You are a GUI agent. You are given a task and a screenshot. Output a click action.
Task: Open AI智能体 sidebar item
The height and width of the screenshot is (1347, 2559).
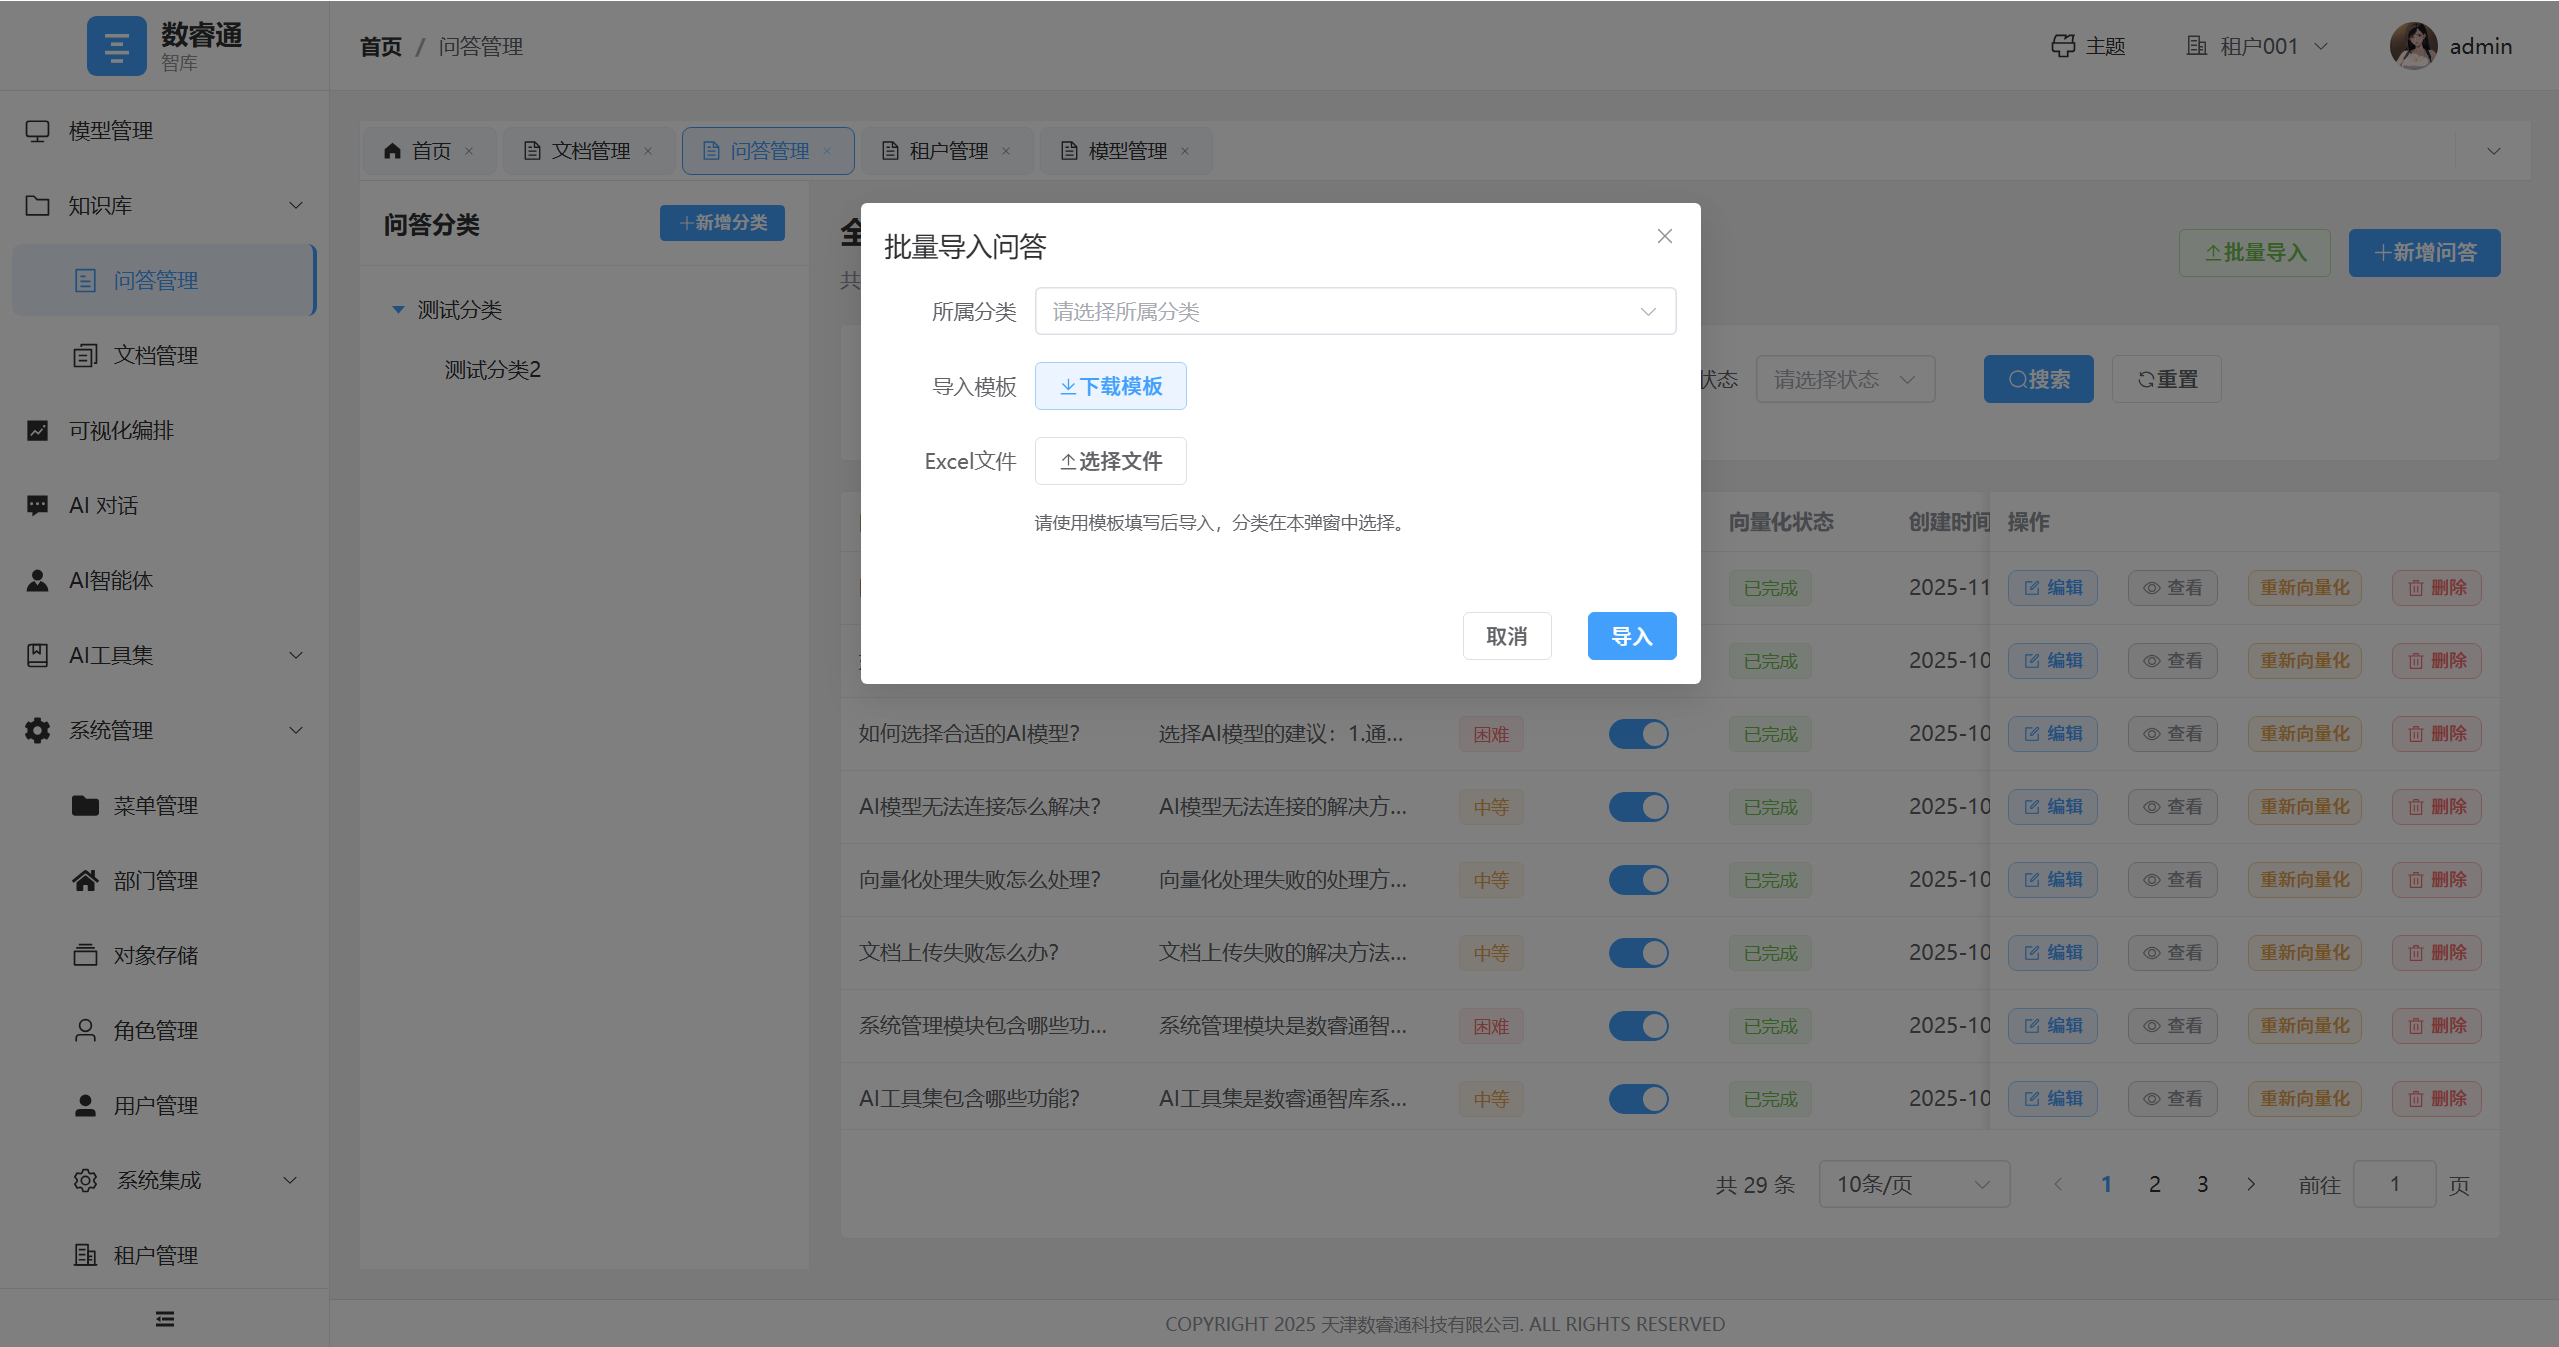click(x=164, y=581)
